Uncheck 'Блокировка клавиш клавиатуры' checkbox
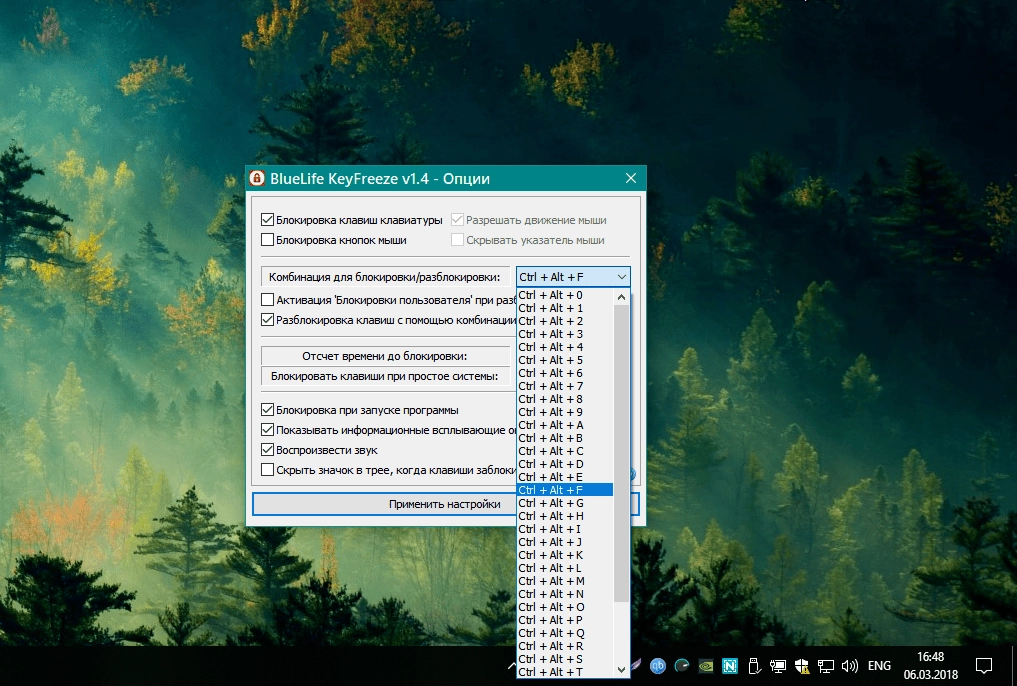Image resolution: width=1017 pixels, height=686 pixels. [x=267, y=220]
